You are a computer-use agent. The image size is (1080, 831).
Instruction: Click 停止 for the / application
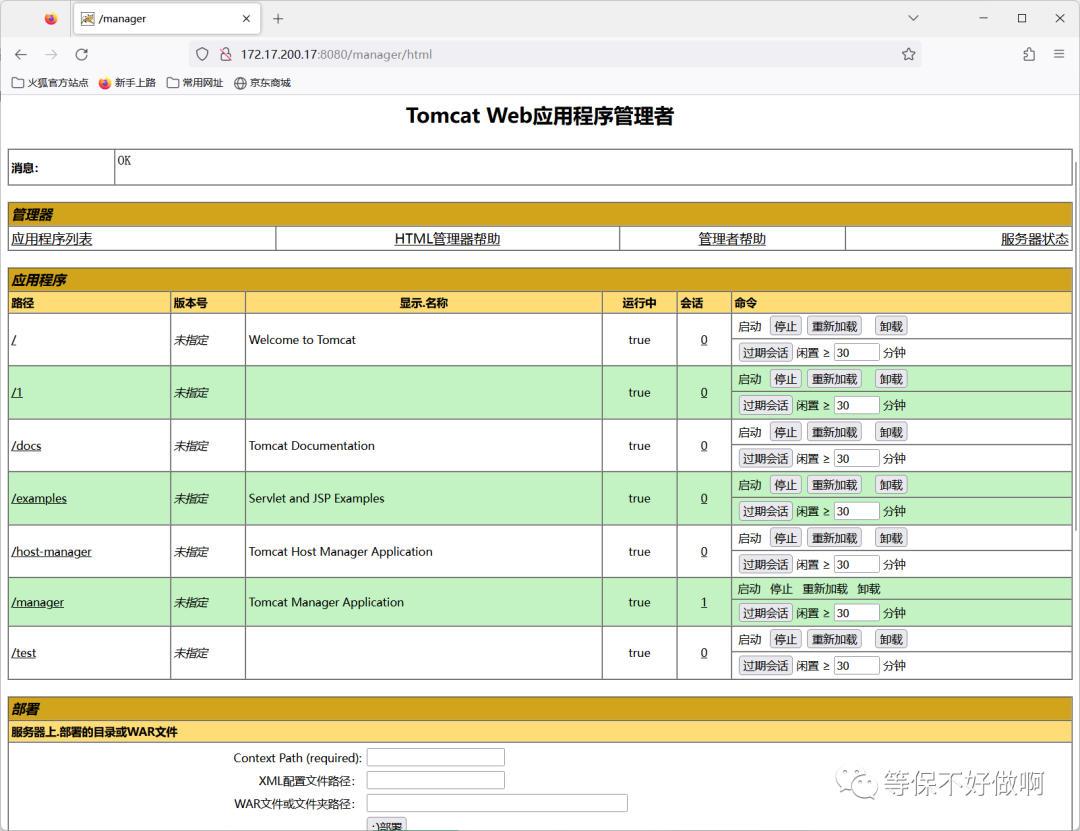click(785, 326)
